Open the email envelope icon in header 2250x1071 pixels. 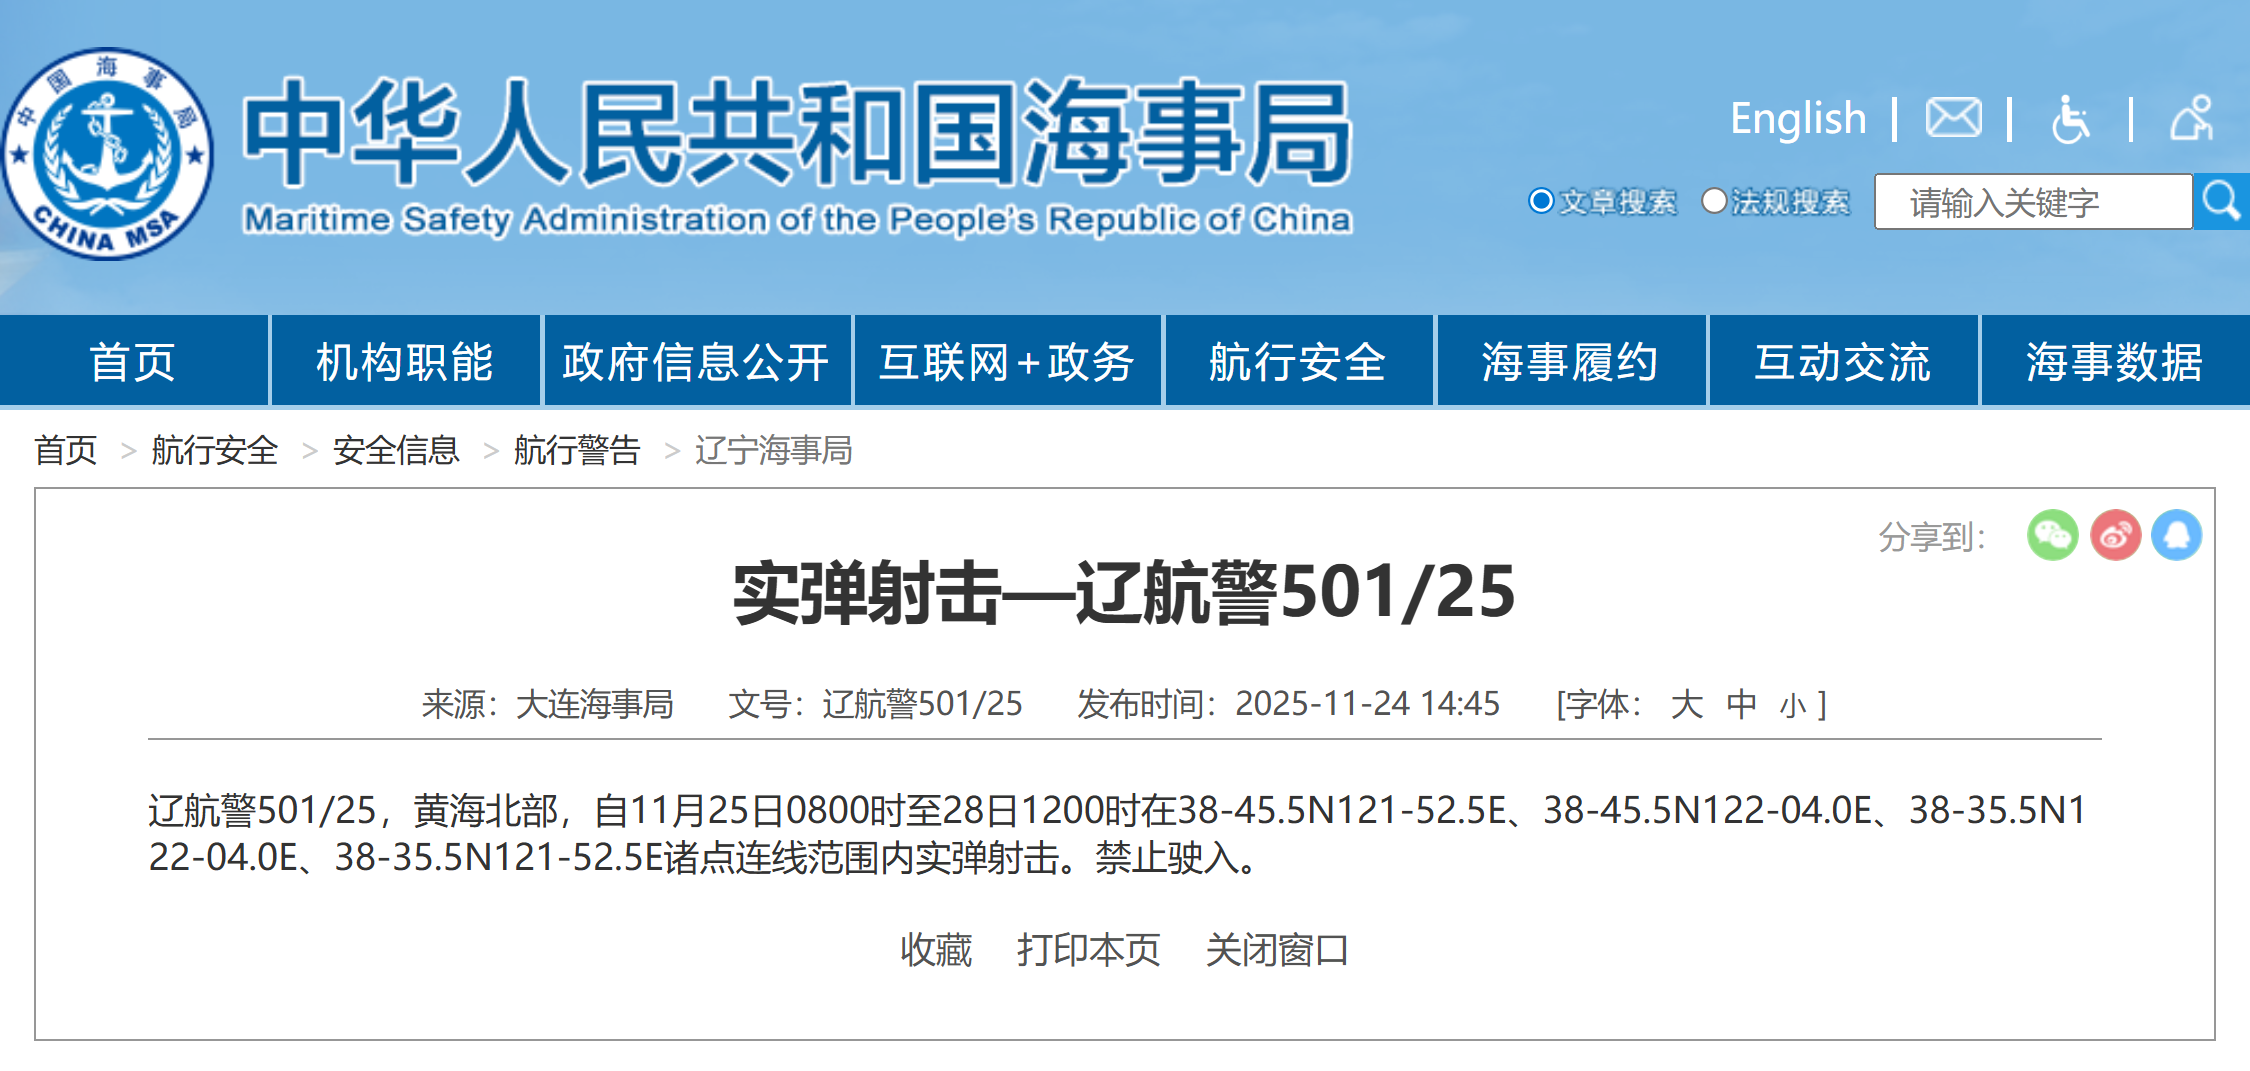pos(1953,119)
